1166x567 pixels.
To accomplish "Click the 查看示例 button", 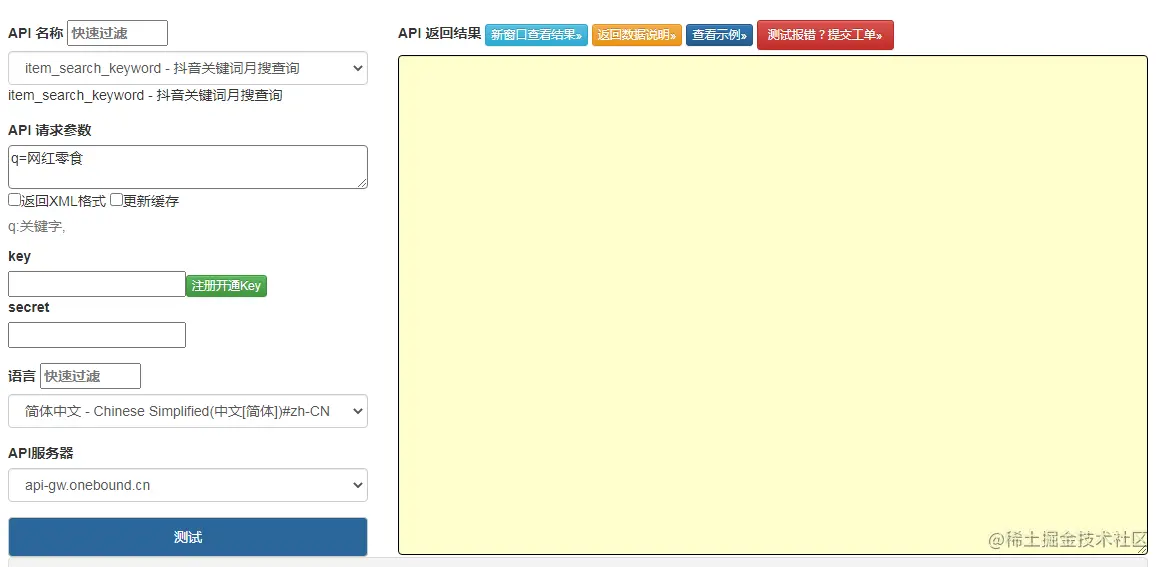I will tap(719, 35).
